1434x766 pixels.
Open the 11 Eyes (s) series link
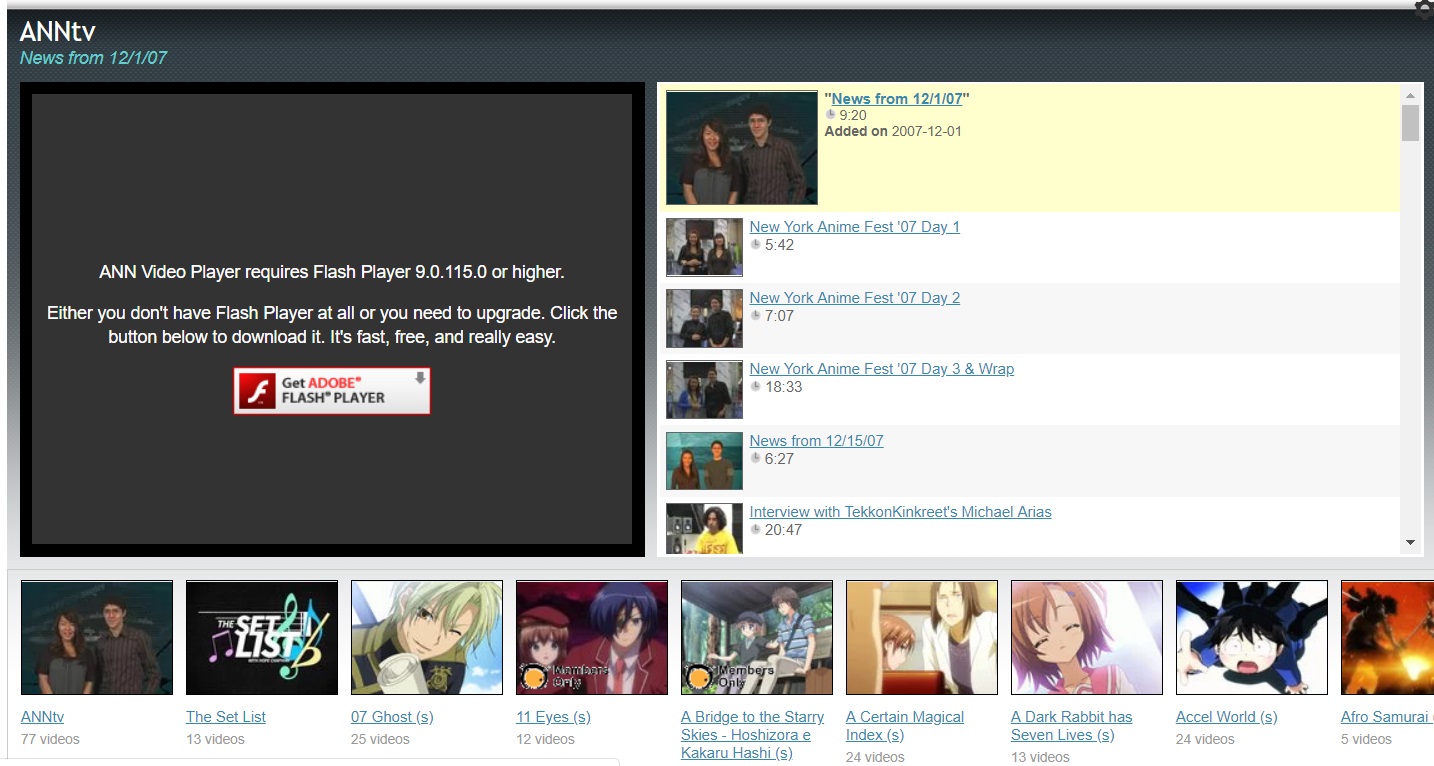553,717
